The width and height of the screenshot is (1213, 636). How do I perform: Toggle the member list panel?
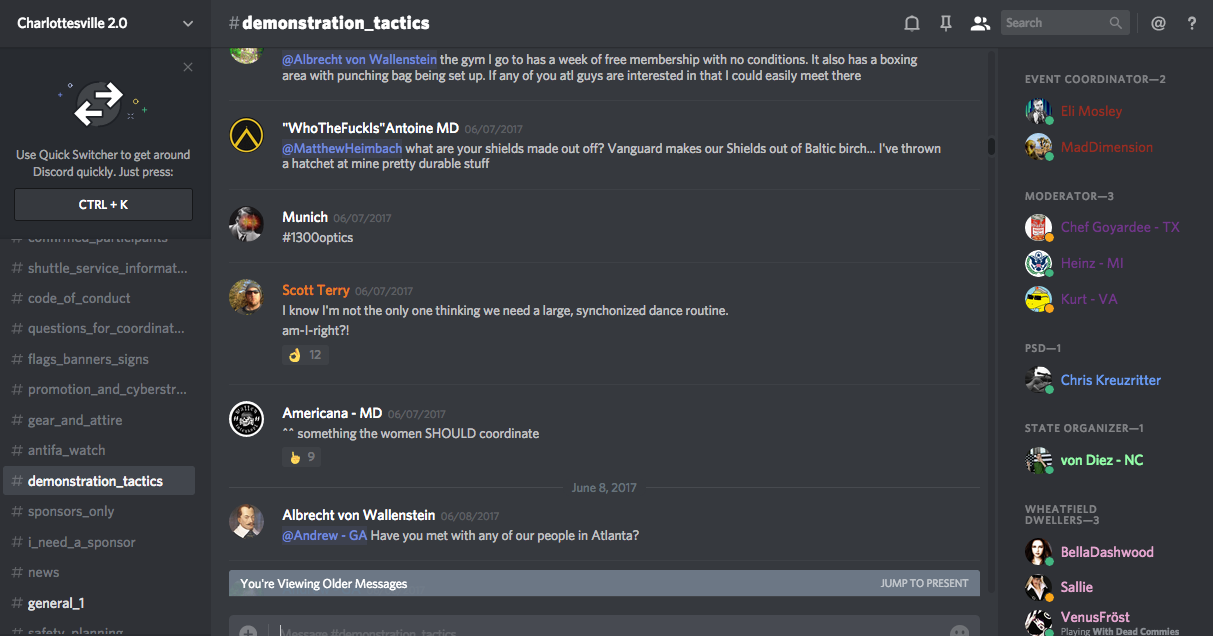pyautogui.click(x=980, y=23)
